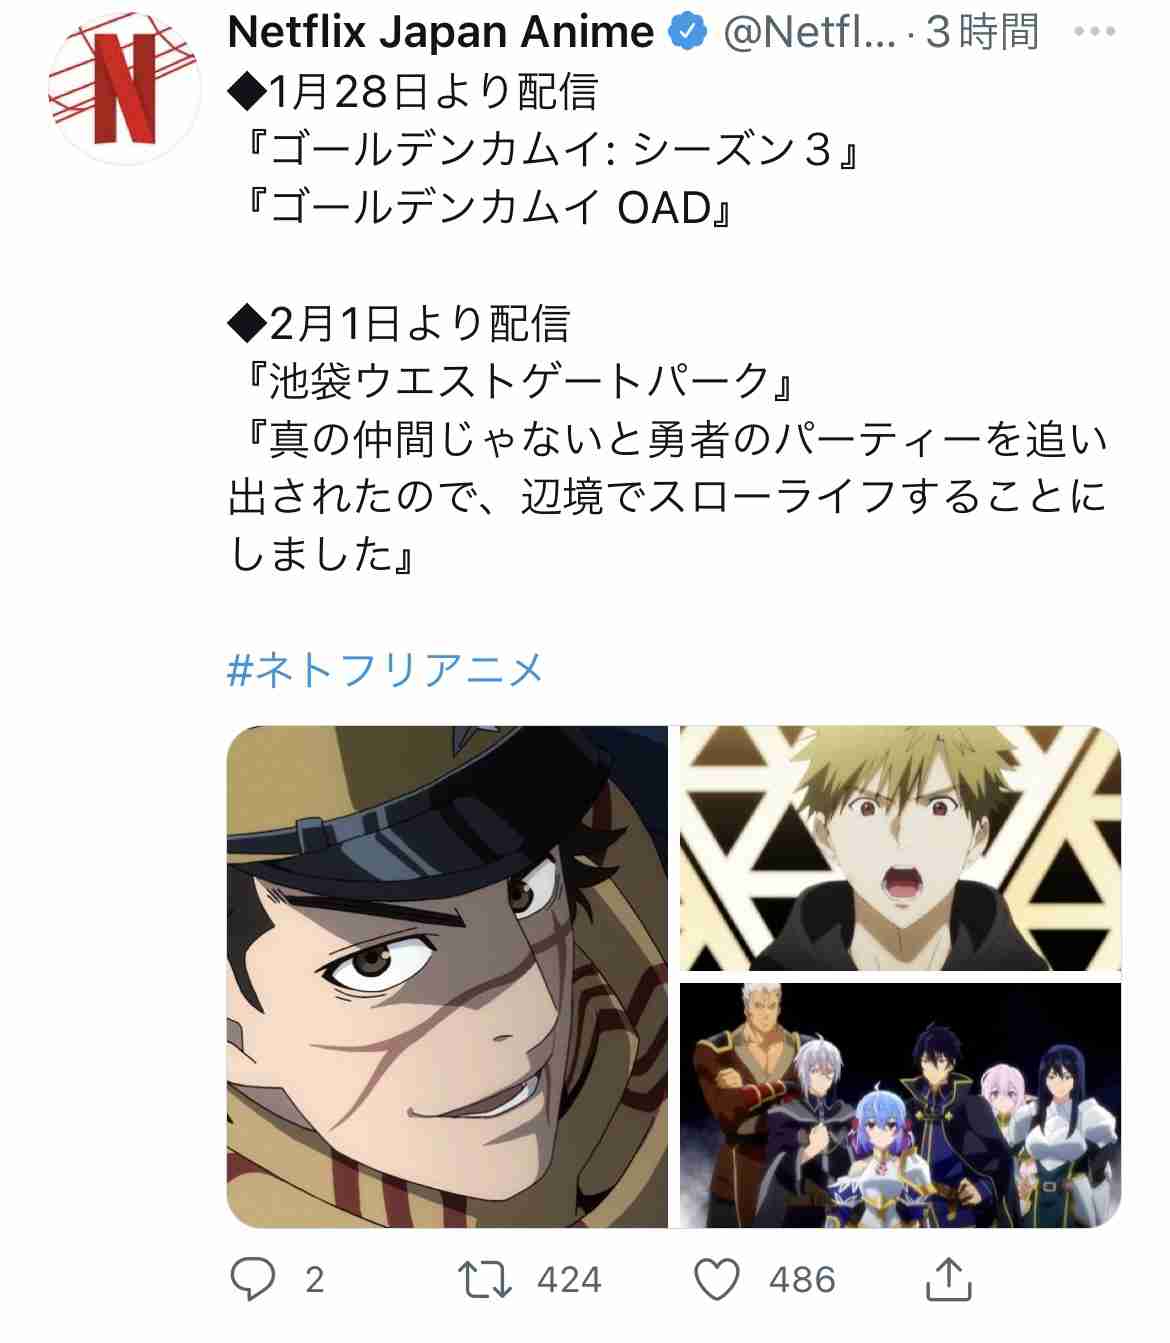View the fantasy party group image
Screen dimensions: 1170x1343
point(901,1105)
